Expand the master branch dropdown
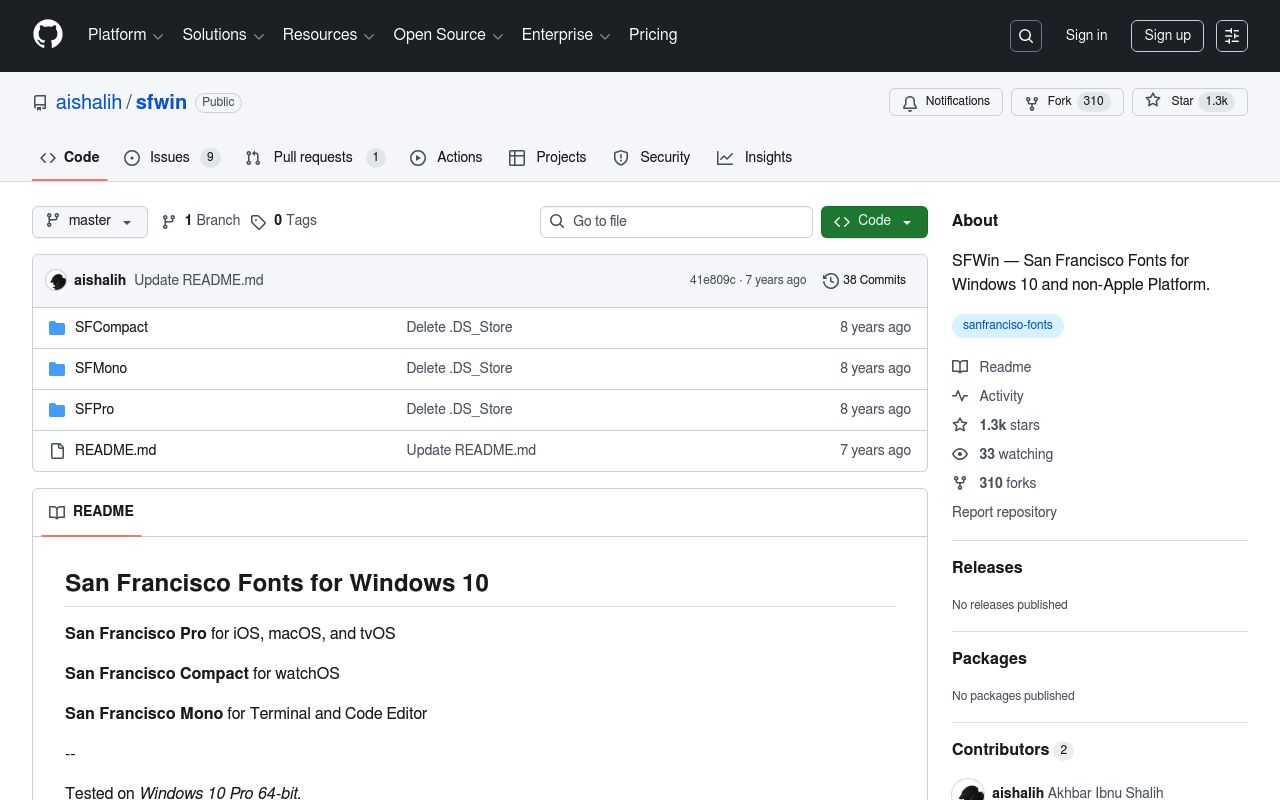1280x800 pixels. 90,221
